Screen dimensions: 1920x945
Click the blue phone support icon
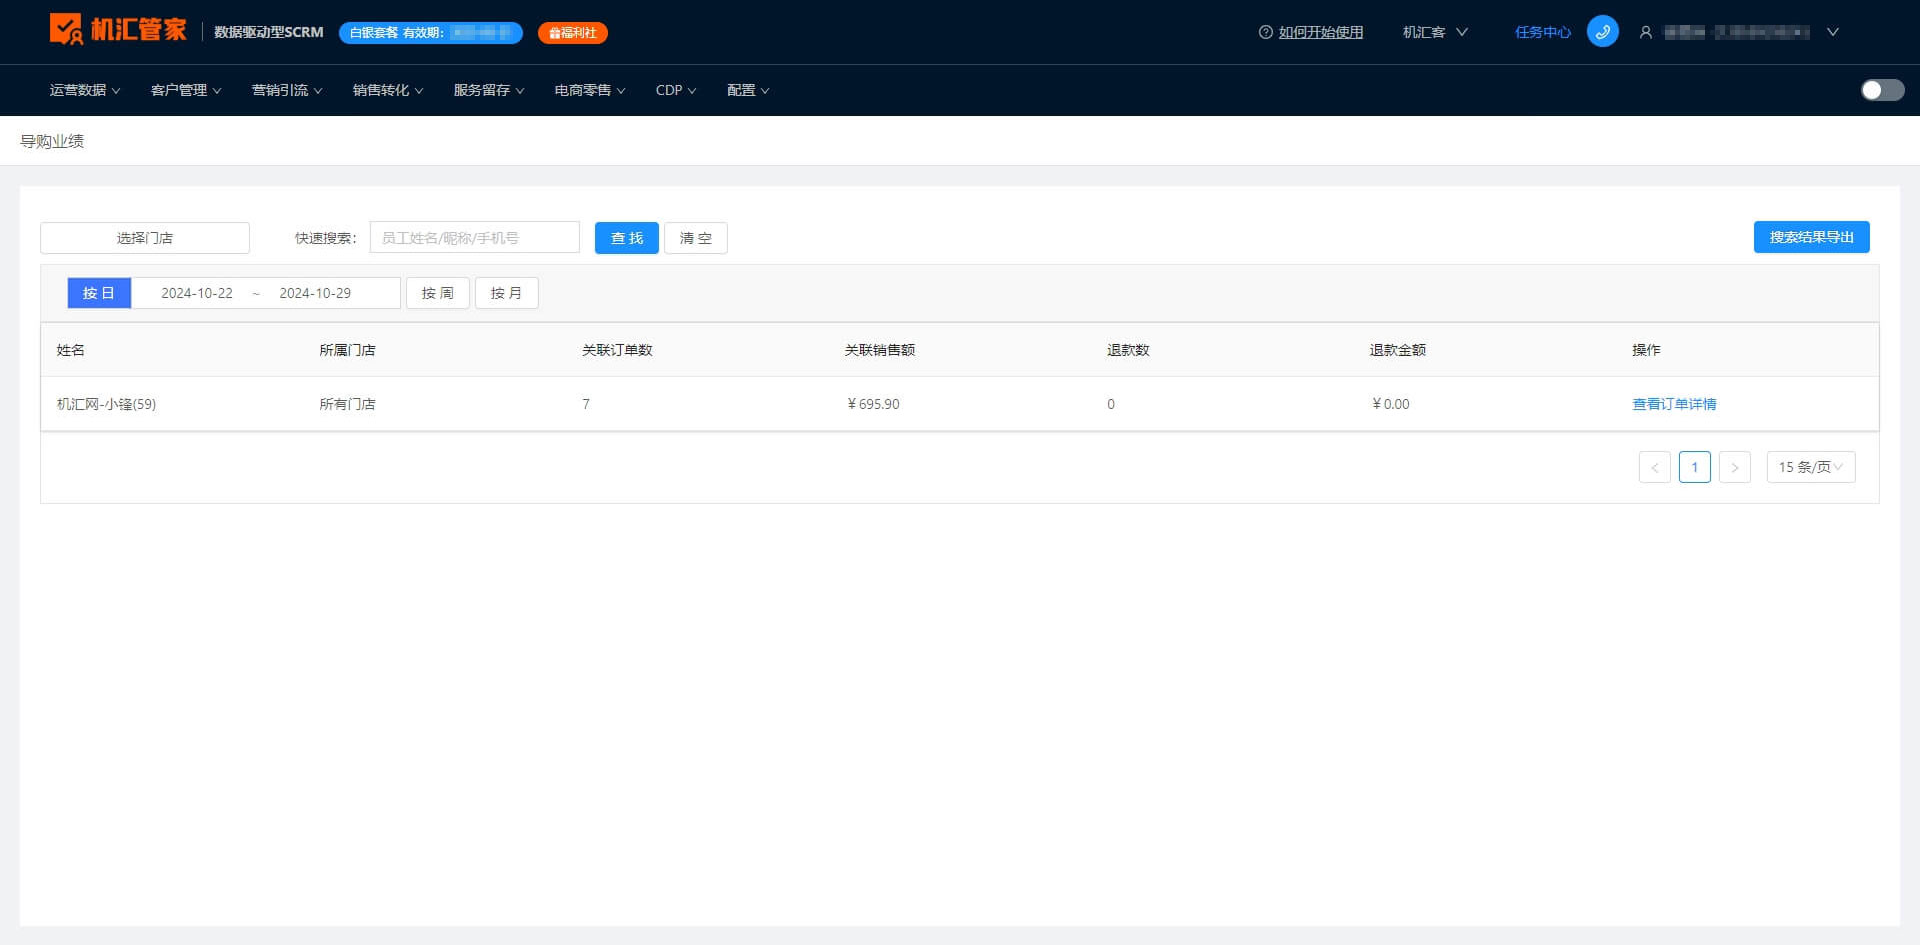tap(1602, 32)
